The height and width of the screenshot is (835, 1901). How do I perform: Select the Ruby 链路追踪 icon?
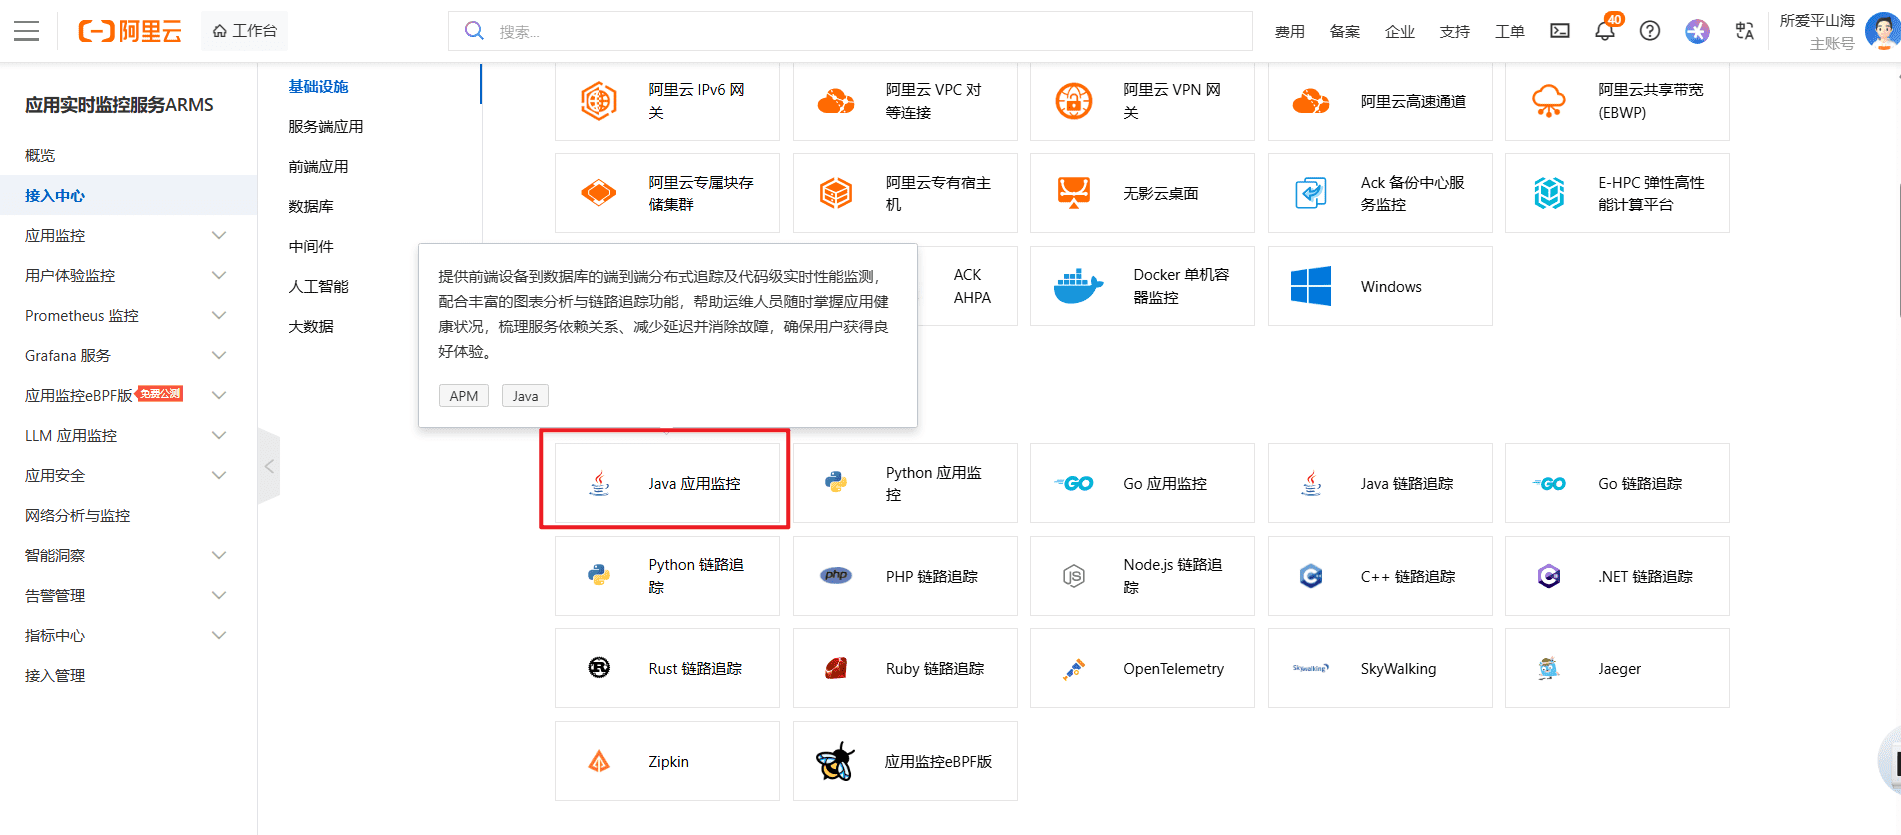[836, 668]
